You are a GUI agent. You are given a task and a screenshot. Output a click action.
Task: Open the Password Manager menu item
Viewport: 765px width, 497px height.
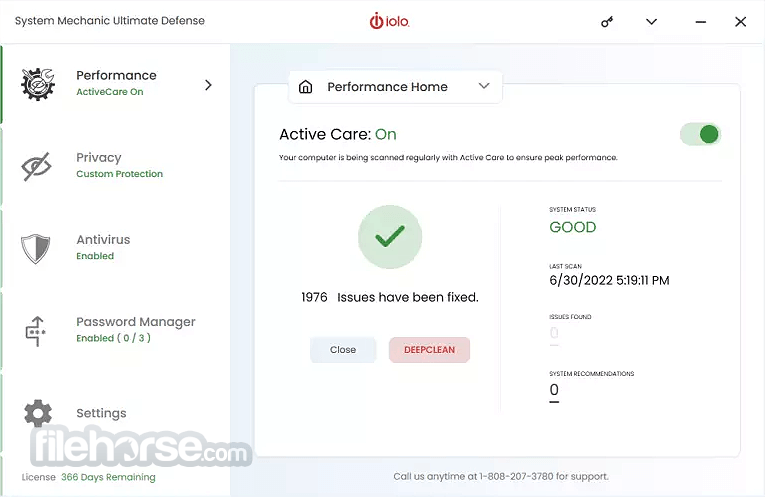[116, 330]
